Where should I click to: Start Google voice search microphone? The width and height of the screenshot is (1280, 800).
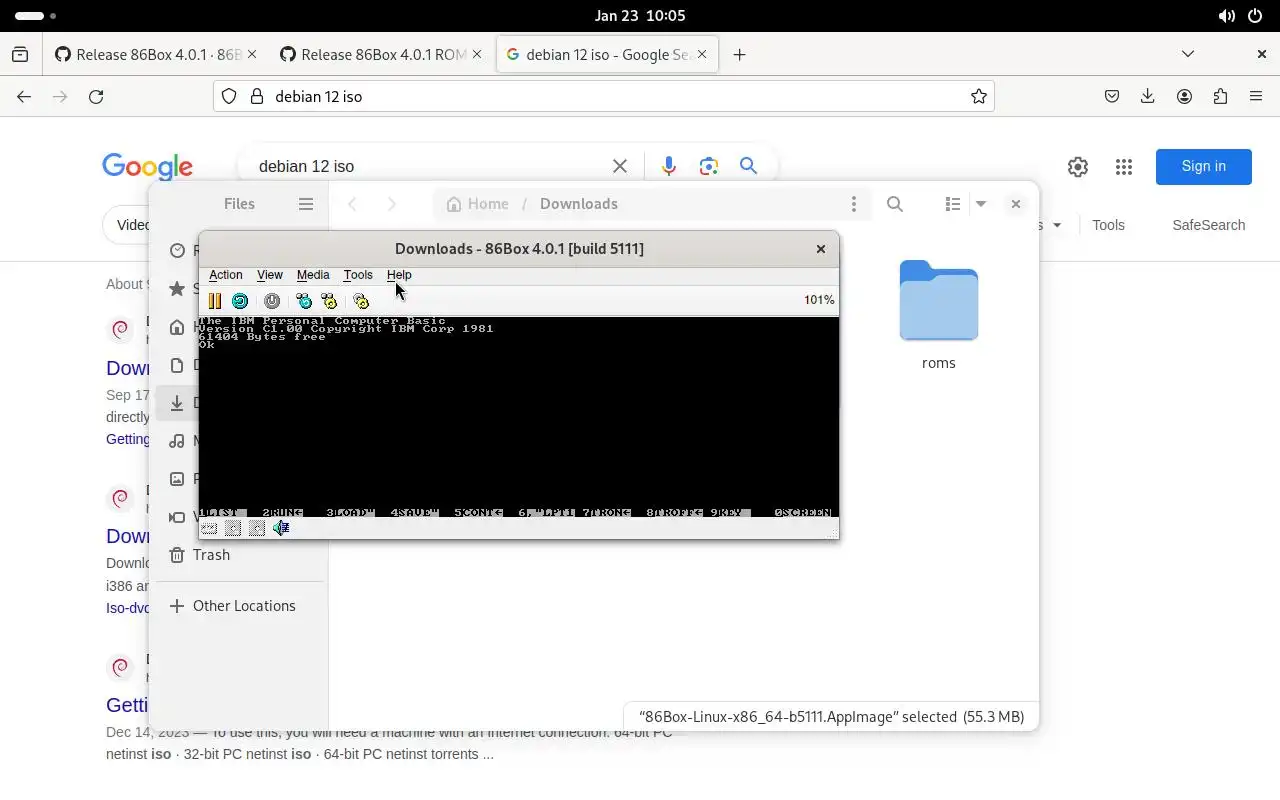(x=669, y=166)
